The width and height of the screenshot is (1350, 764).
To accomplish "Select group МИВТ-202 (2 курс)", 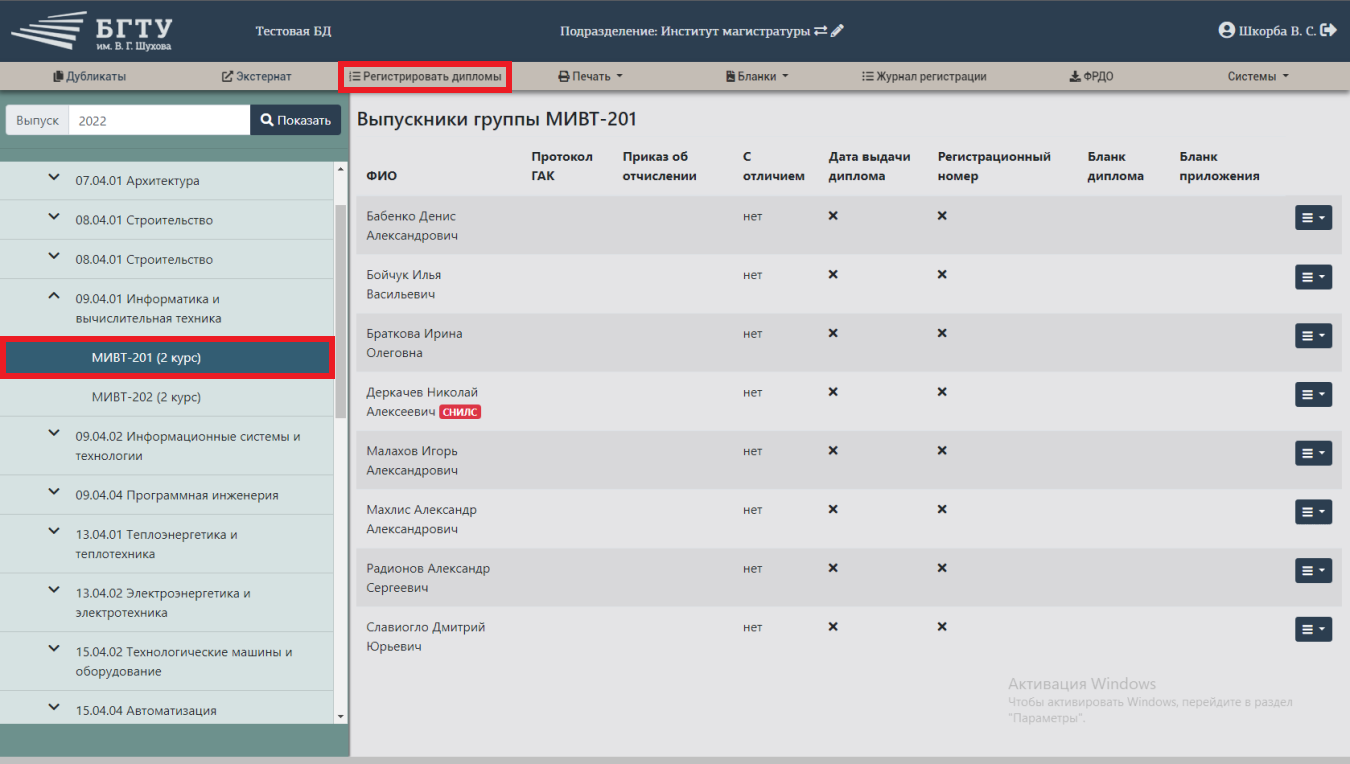I will 168,397.
